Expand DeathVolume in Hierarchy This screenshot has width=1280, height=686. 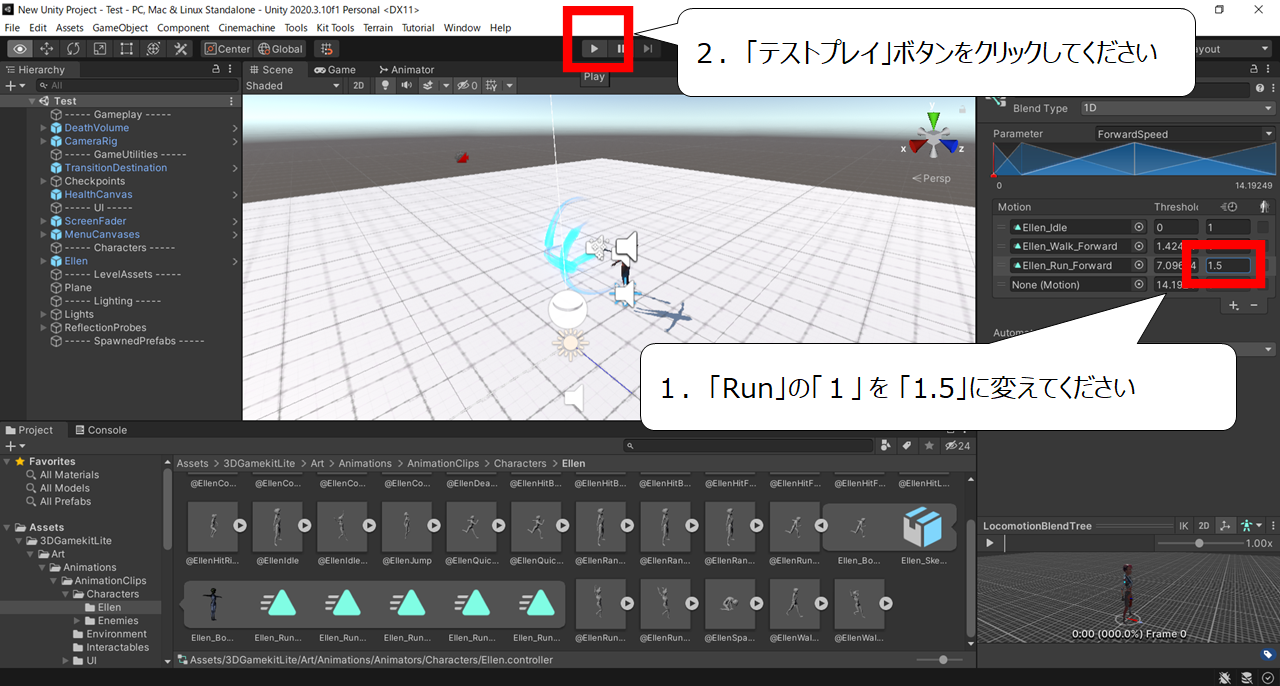43,128
